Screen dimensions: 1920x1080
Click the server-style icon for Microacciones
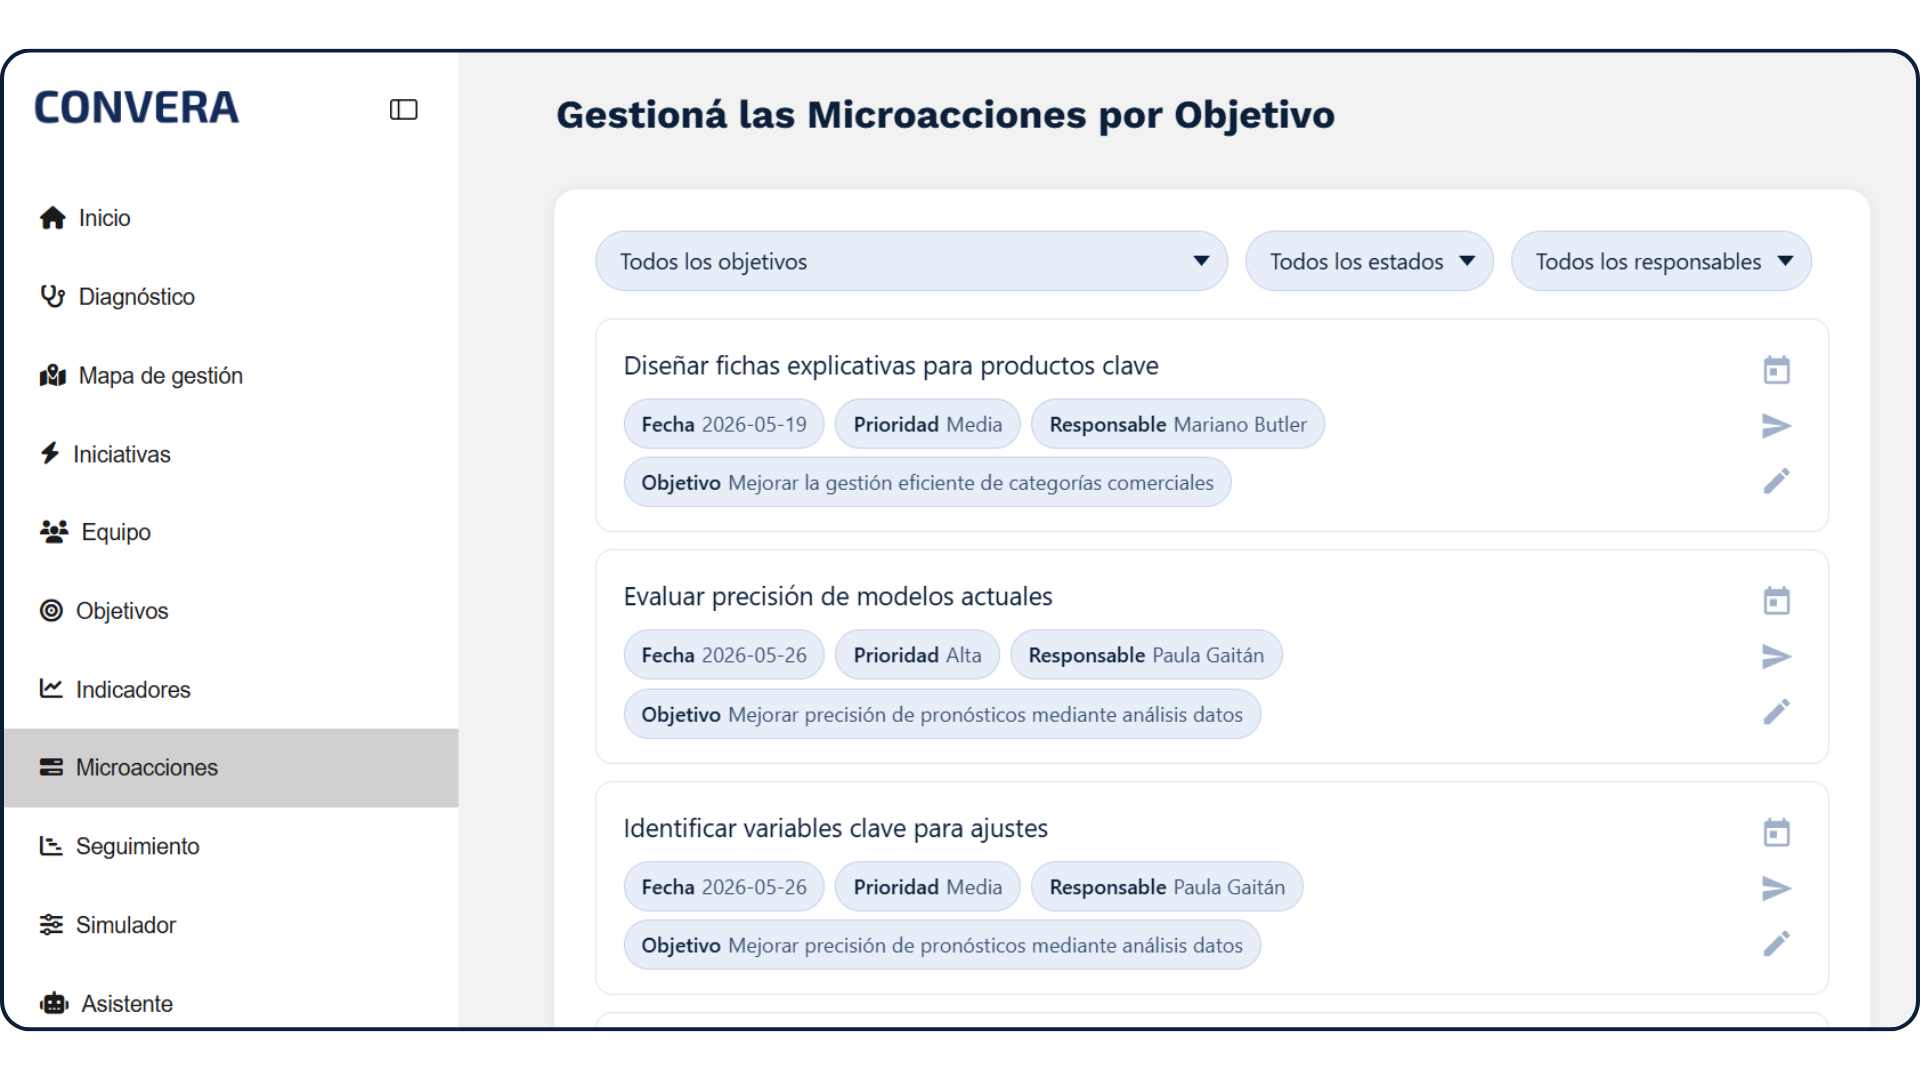coord(51,767)
